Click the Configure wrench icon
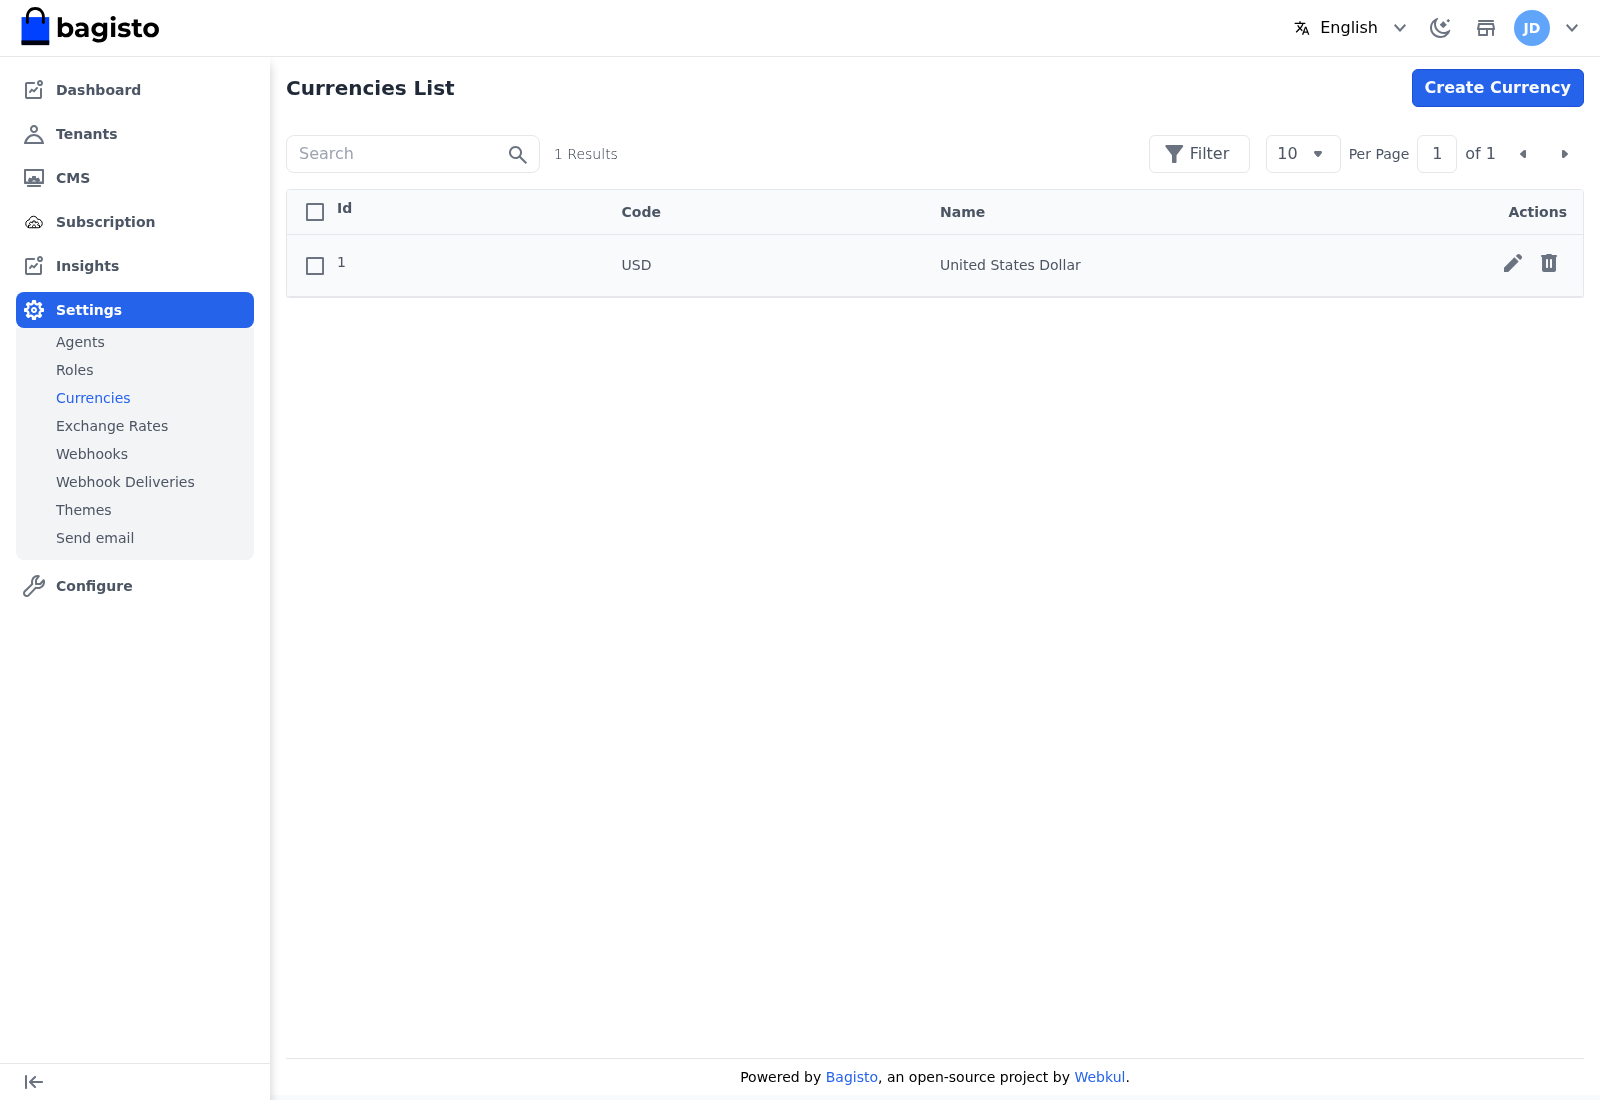This screenshot has width=1600, height=1100. click(x=34, y=586)
